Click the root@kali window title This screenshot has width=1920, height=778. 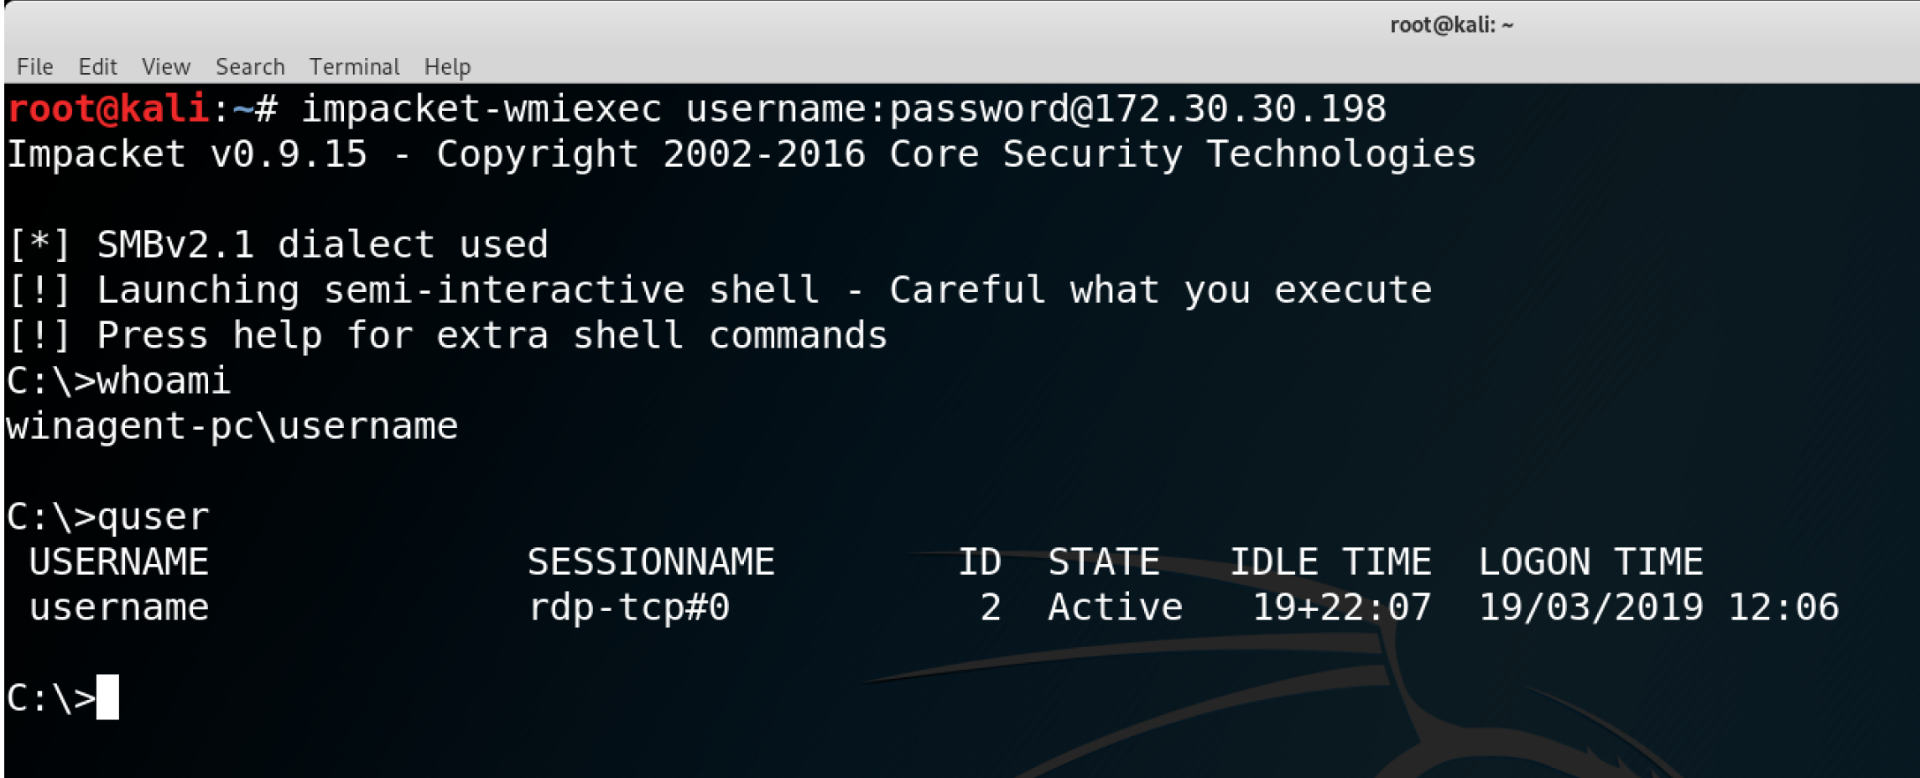pos(1451,25)
